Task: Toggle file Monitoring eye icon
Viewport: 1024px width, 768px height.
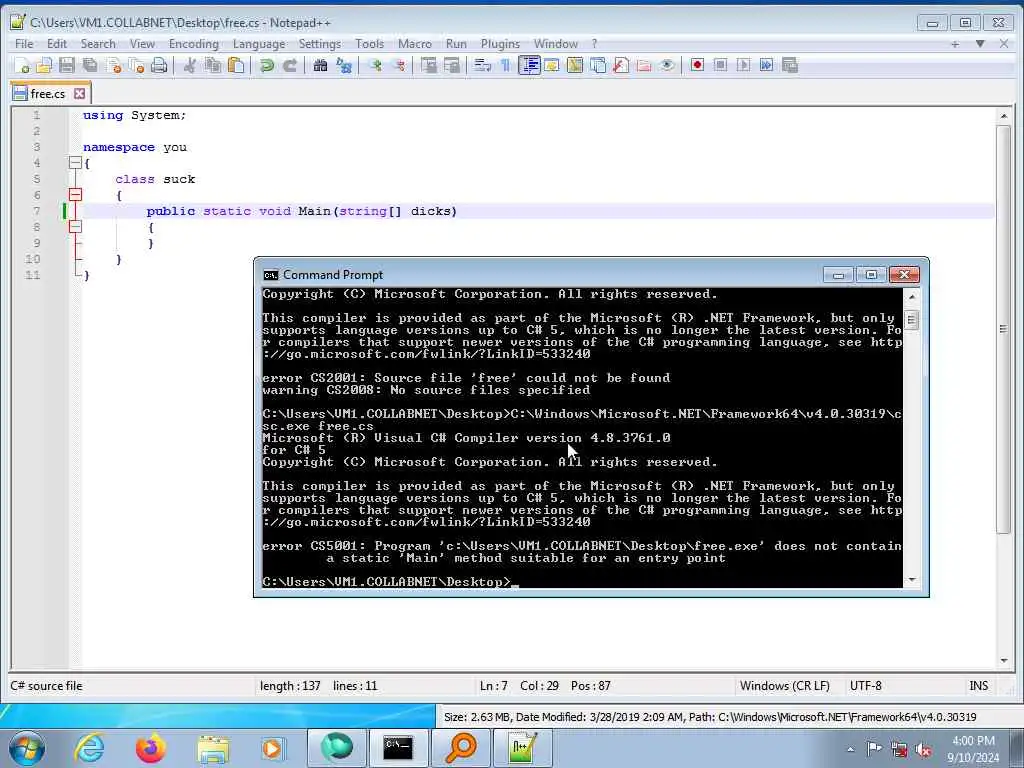Action: point(667,65)
